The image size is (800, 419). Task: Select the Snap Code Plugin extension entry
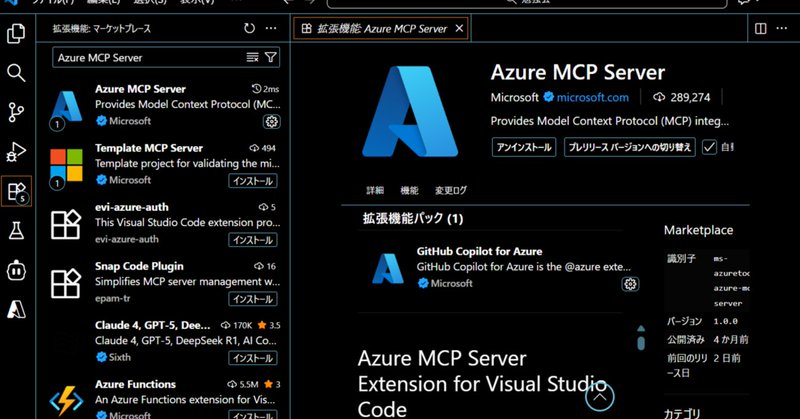tap(165, 283)
